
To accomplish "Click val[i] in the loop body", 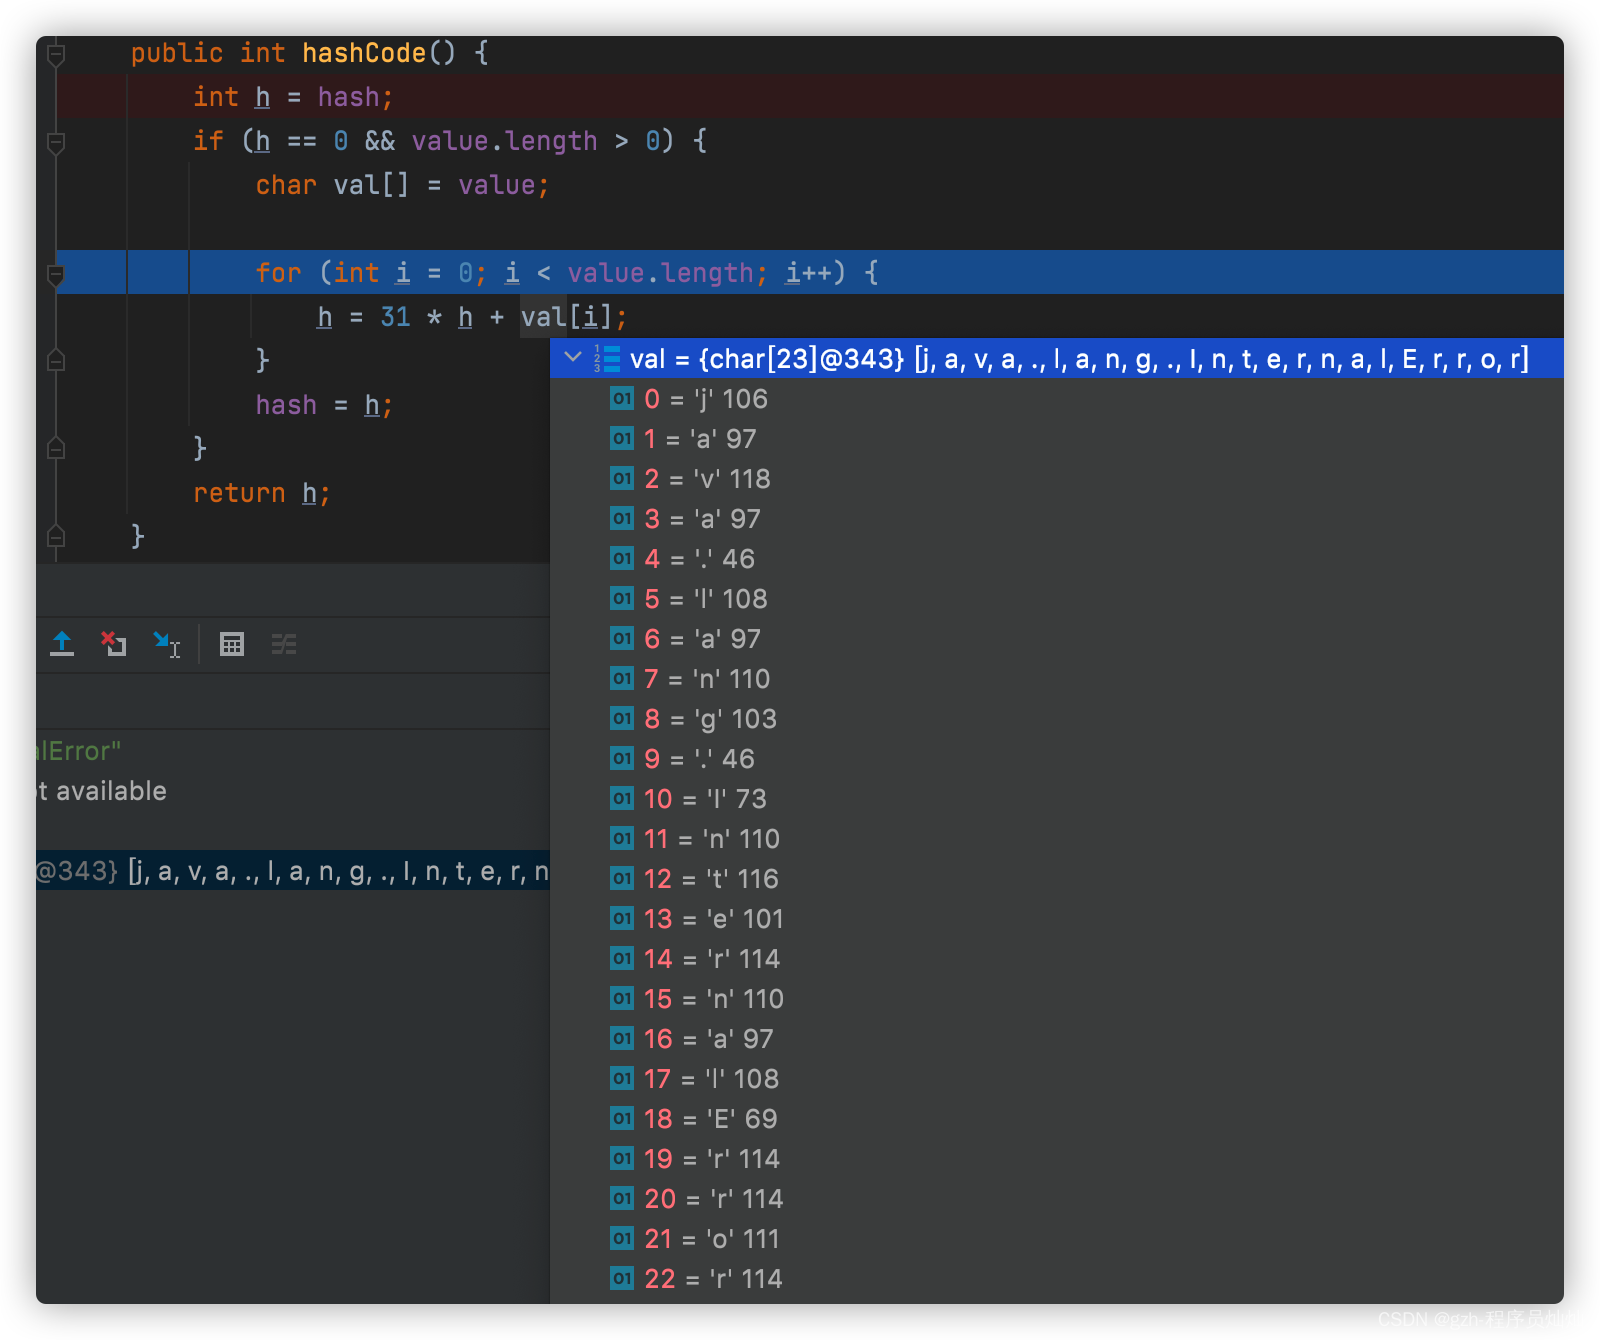I will [x=566, y=317].
